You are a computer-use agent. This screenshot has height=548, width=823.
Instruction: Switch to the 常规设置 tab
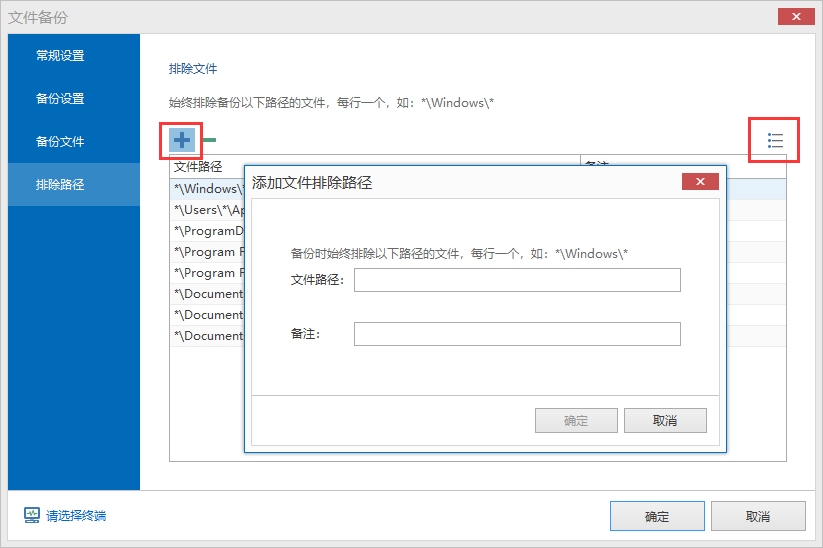click(60, 56)
